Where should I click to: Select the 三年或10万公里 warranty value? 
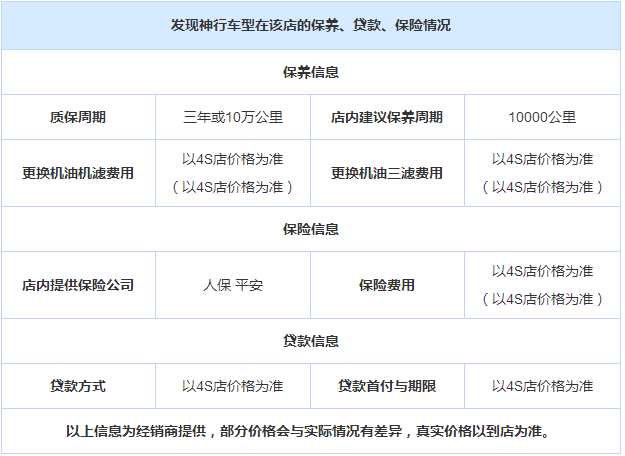[233, 117]
